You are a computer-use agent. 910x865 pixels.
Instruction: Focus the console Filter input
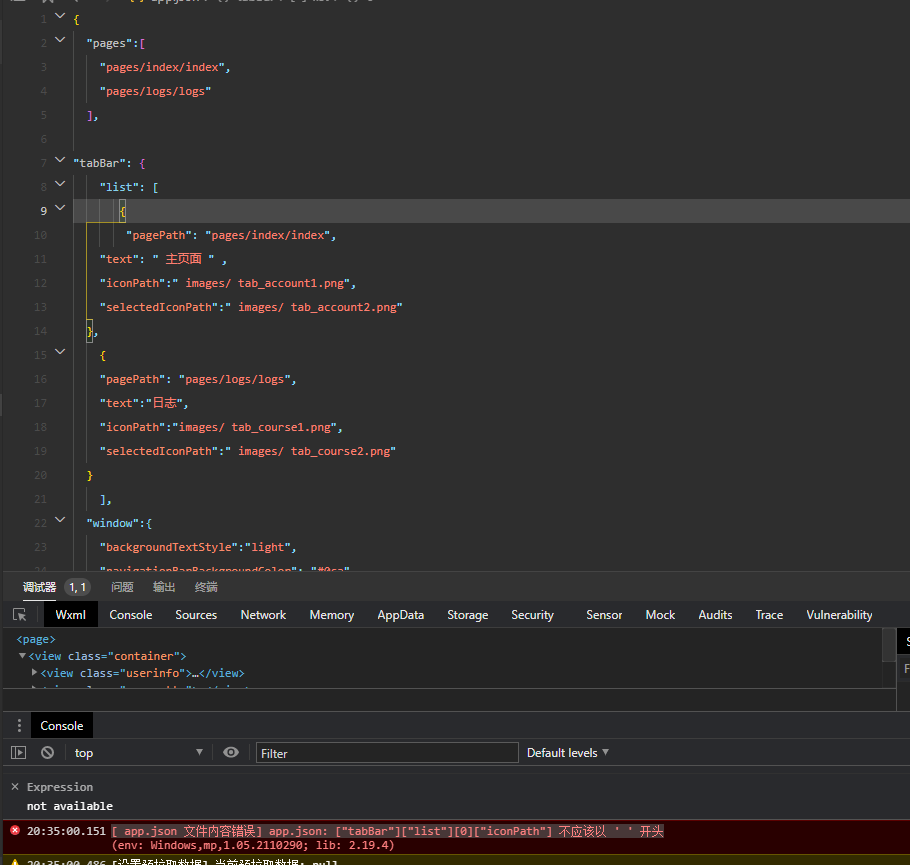tap(387, 753)
